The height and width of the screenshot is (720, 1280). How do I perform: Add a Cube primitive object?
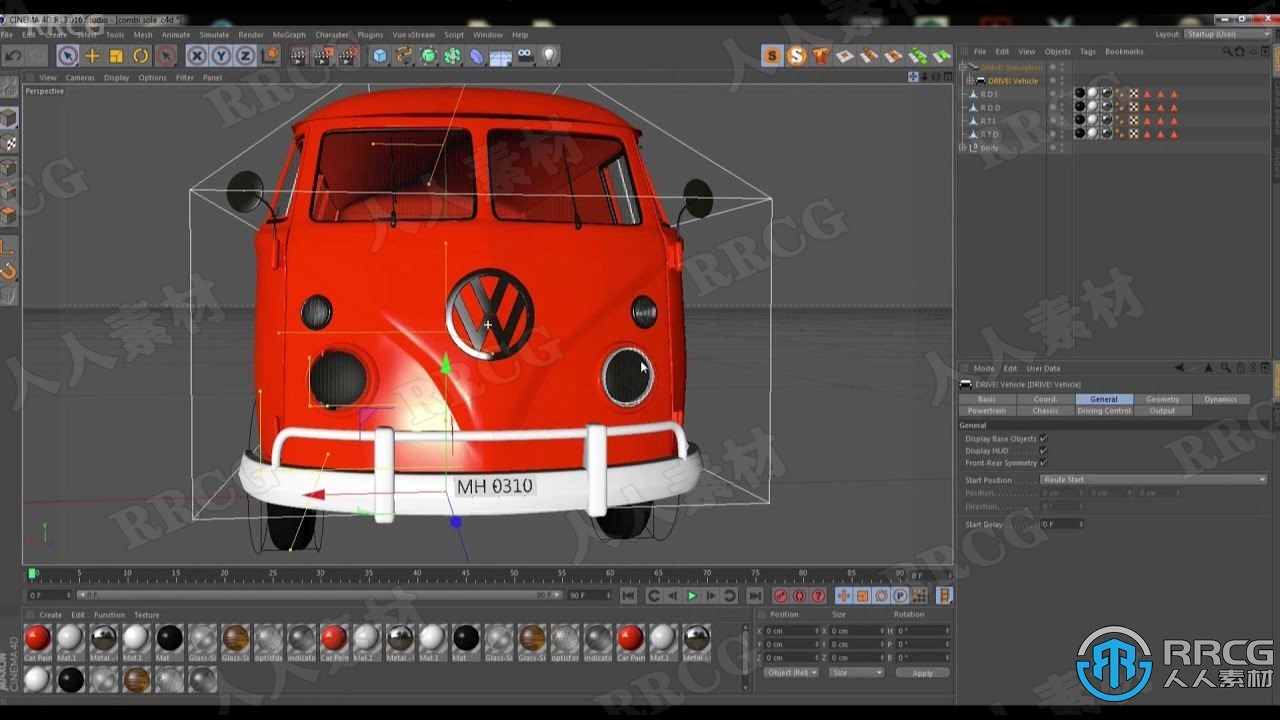coord(380,56)
